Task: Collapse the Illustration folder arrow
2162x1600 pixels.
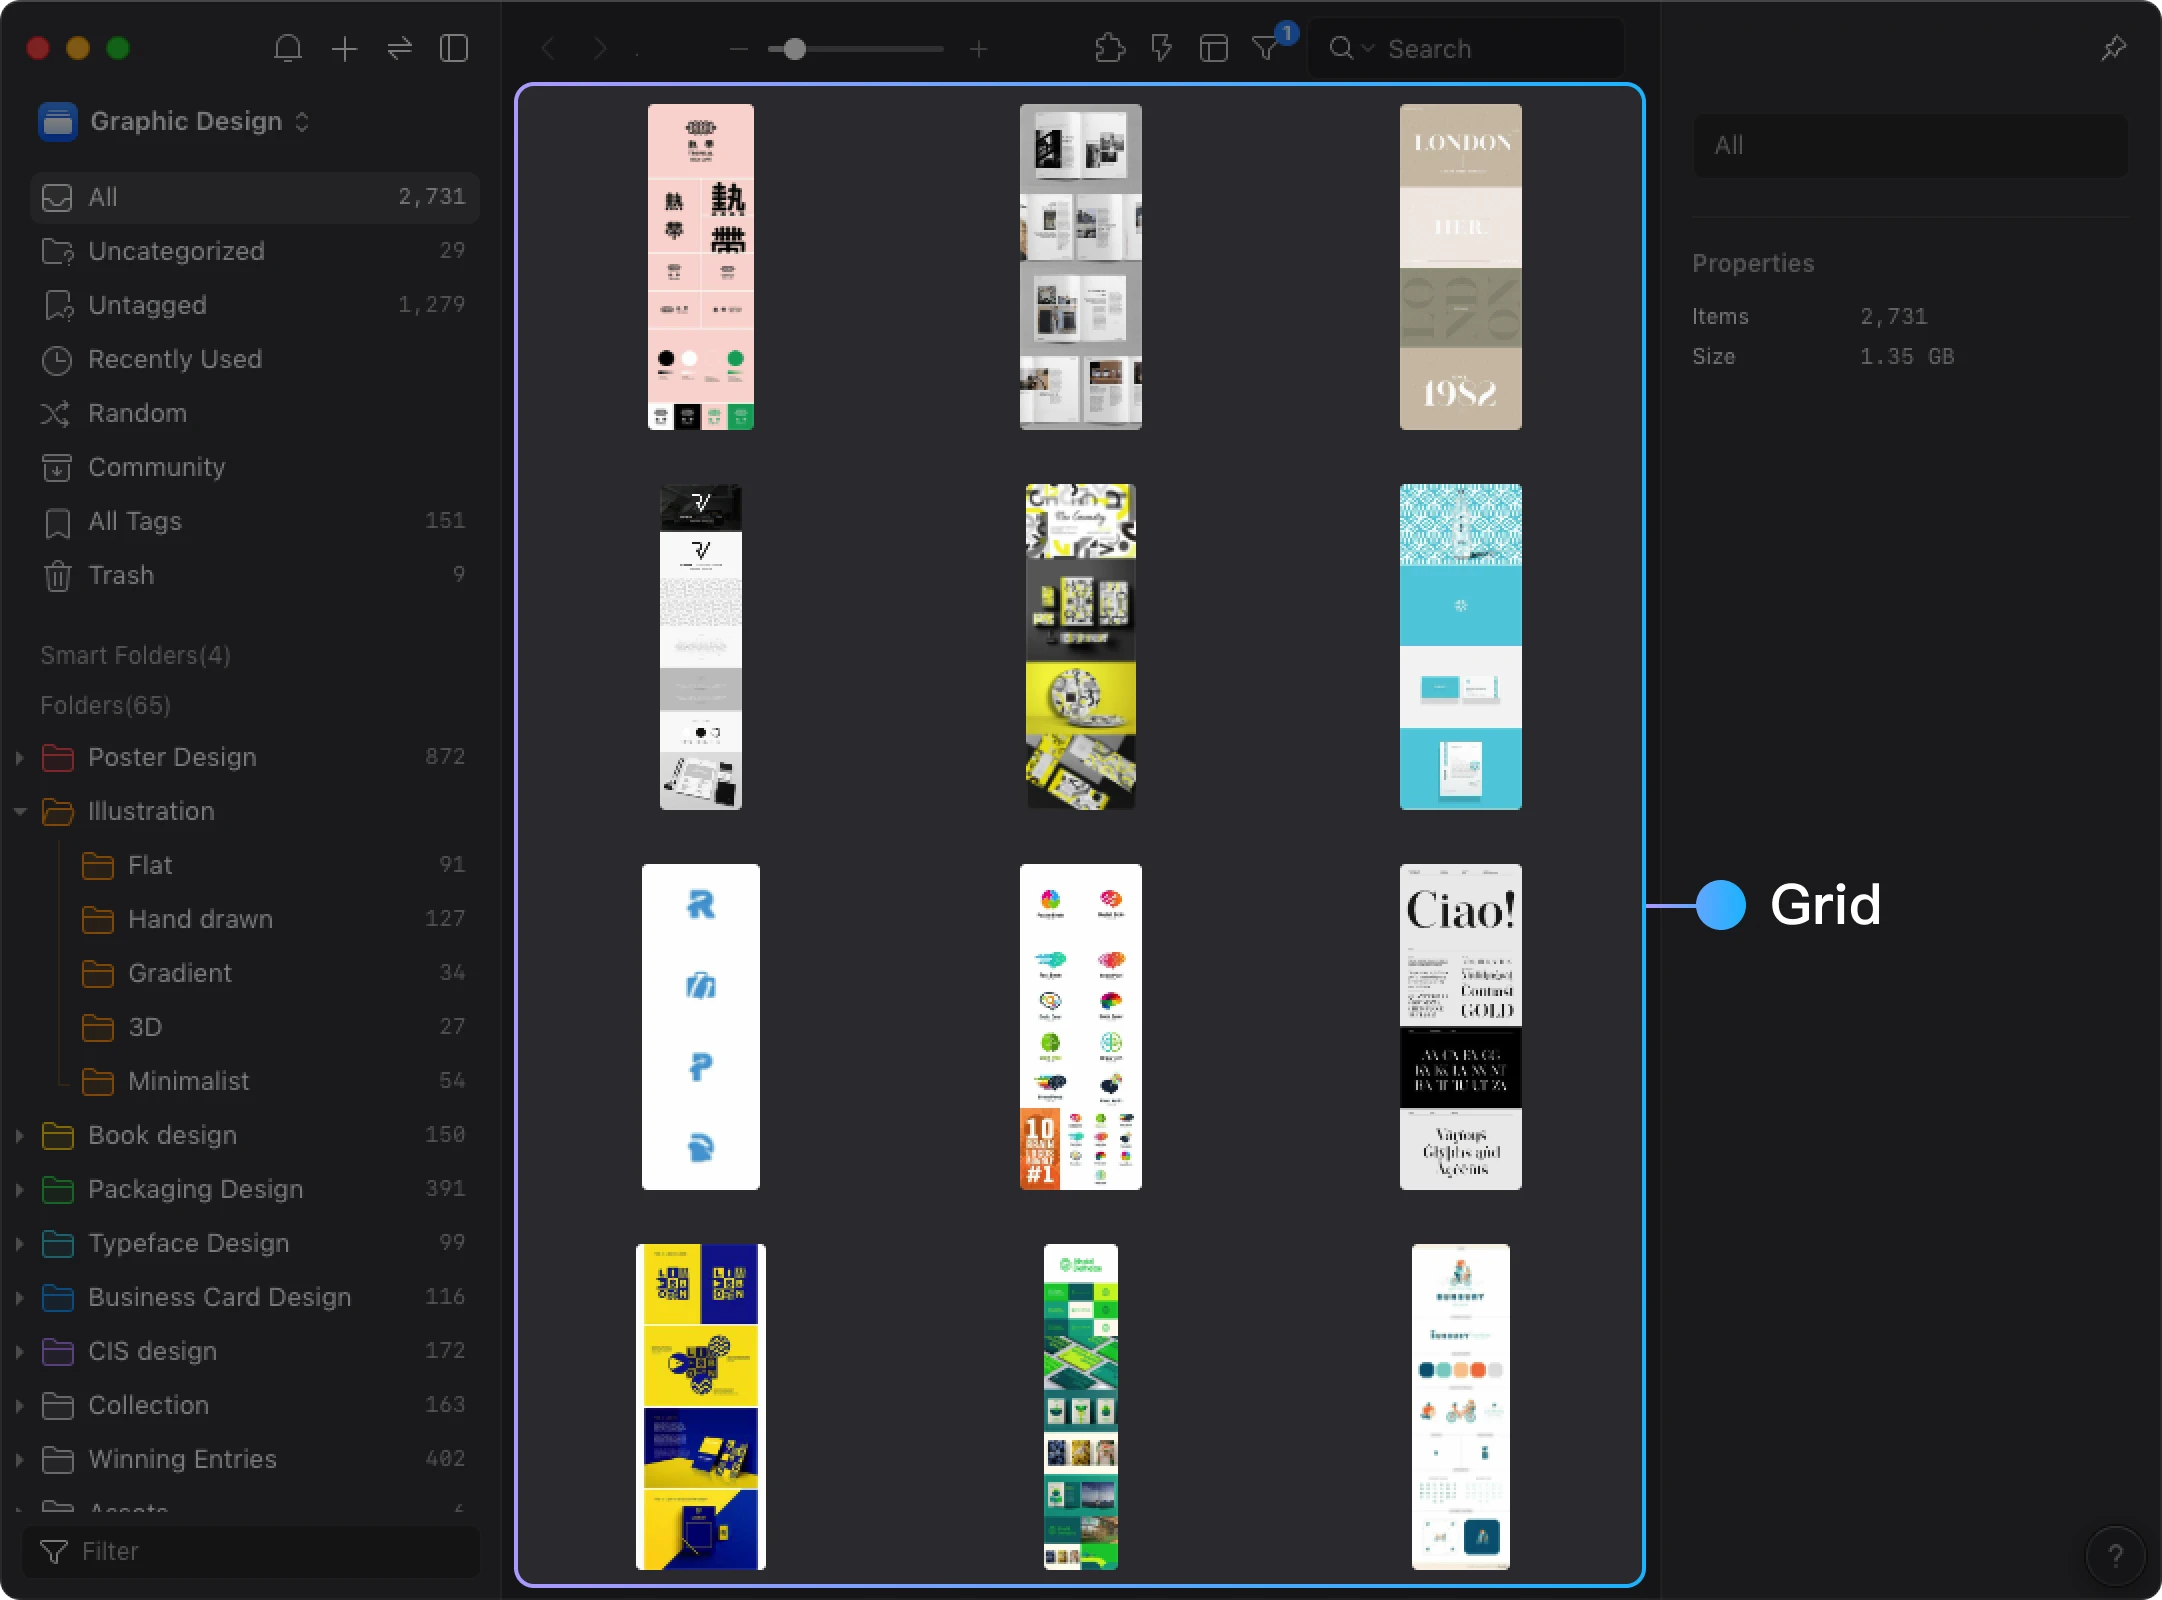Action: click(x=19, y=811)
